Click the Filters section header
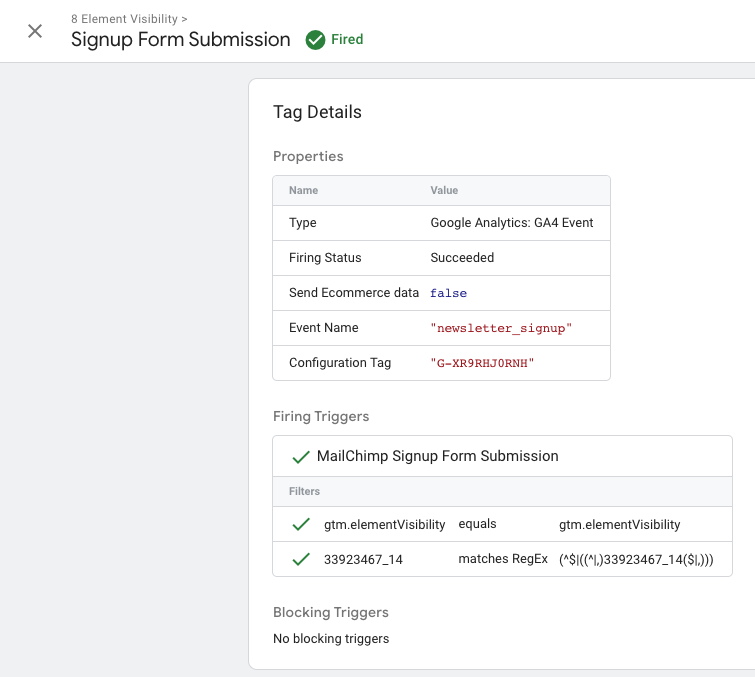 pos(304,492)
